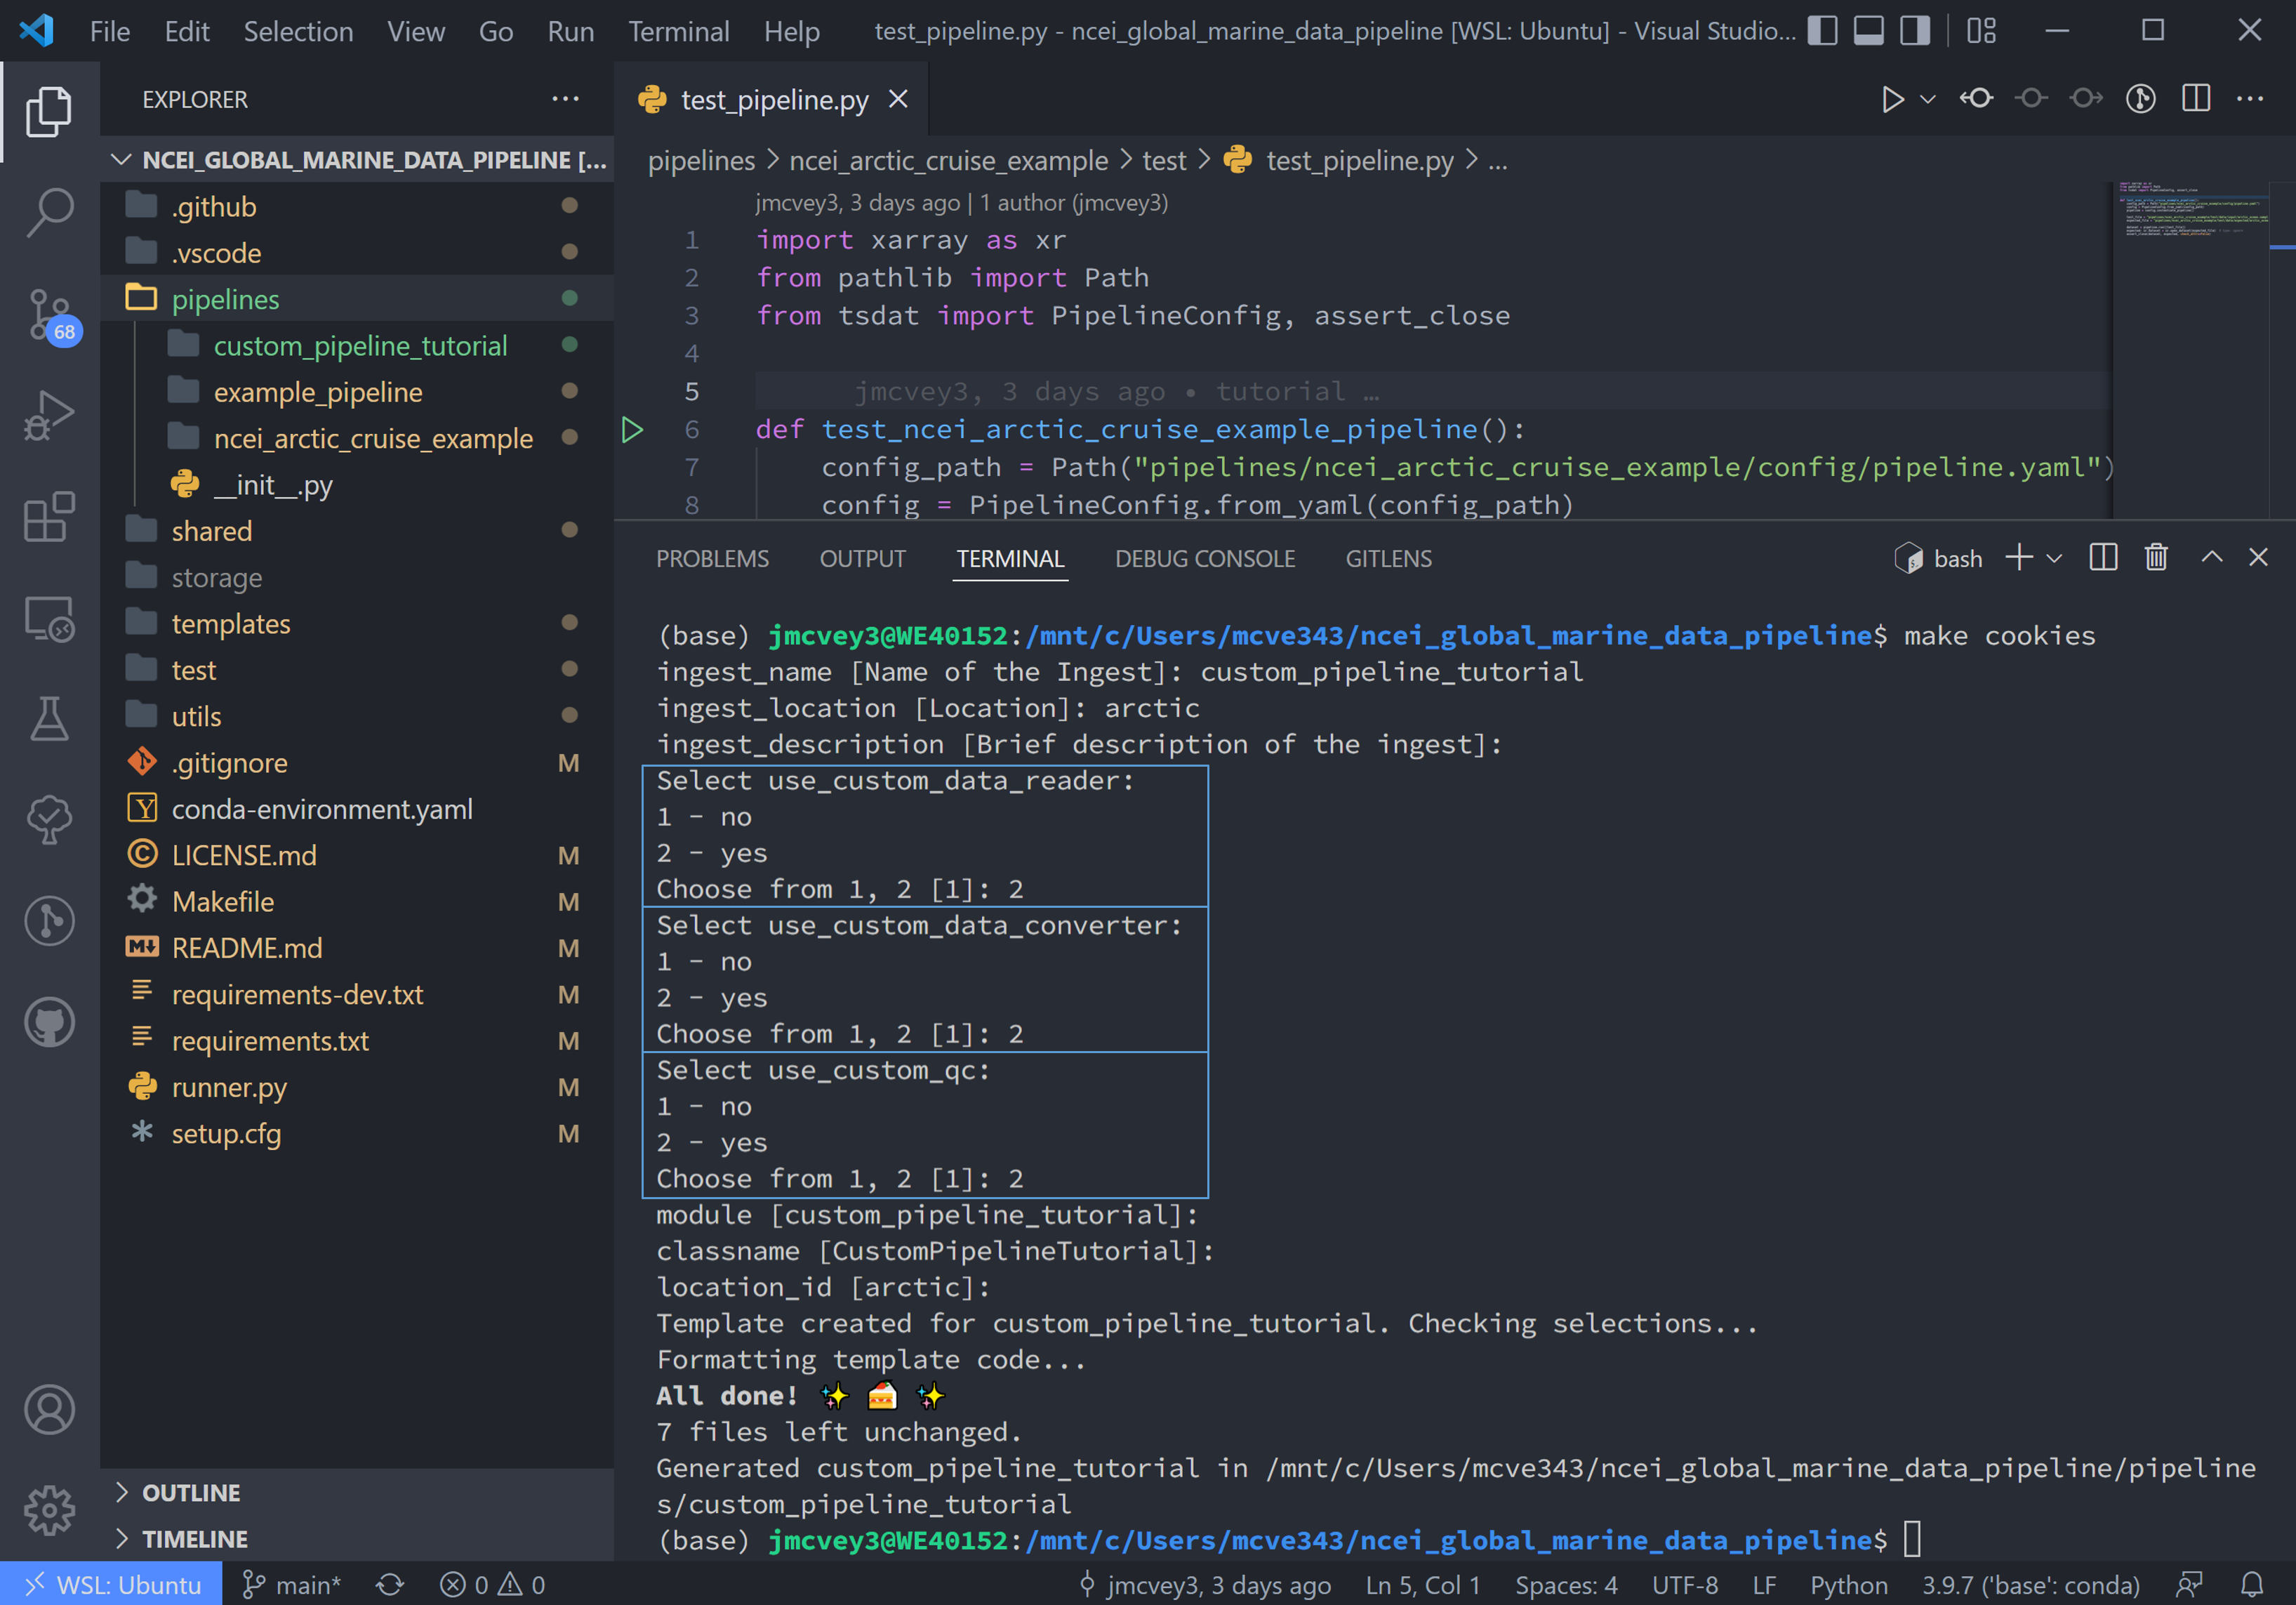Expand the OUTLINE section
The image size is (2296, 1605).
[x=357, y=1492]
